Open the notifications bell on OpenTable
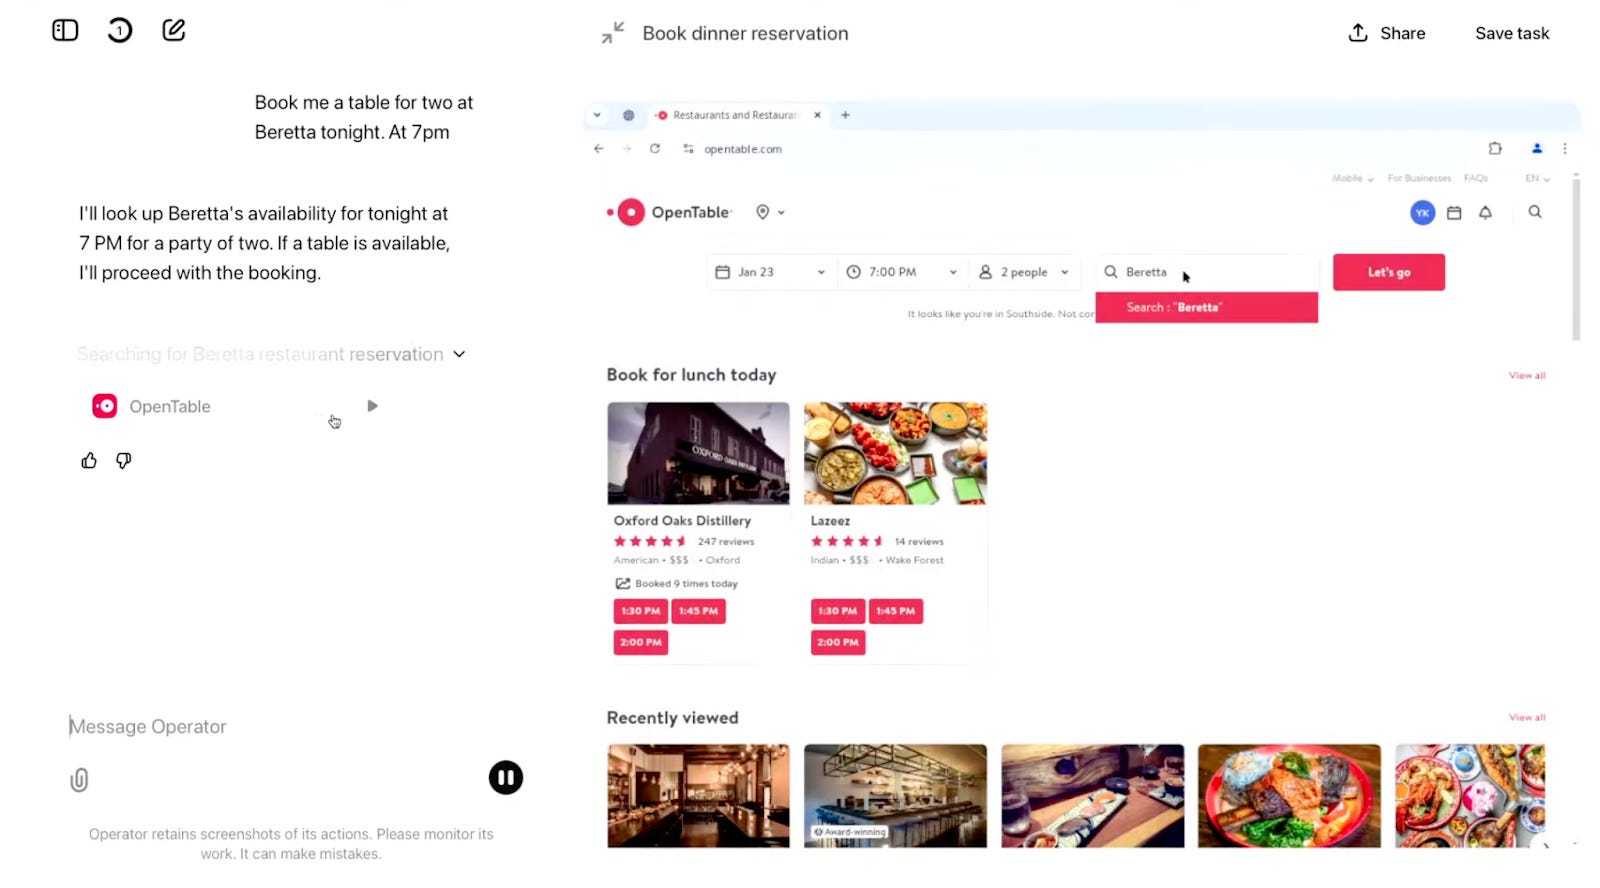 [1486, 212]
